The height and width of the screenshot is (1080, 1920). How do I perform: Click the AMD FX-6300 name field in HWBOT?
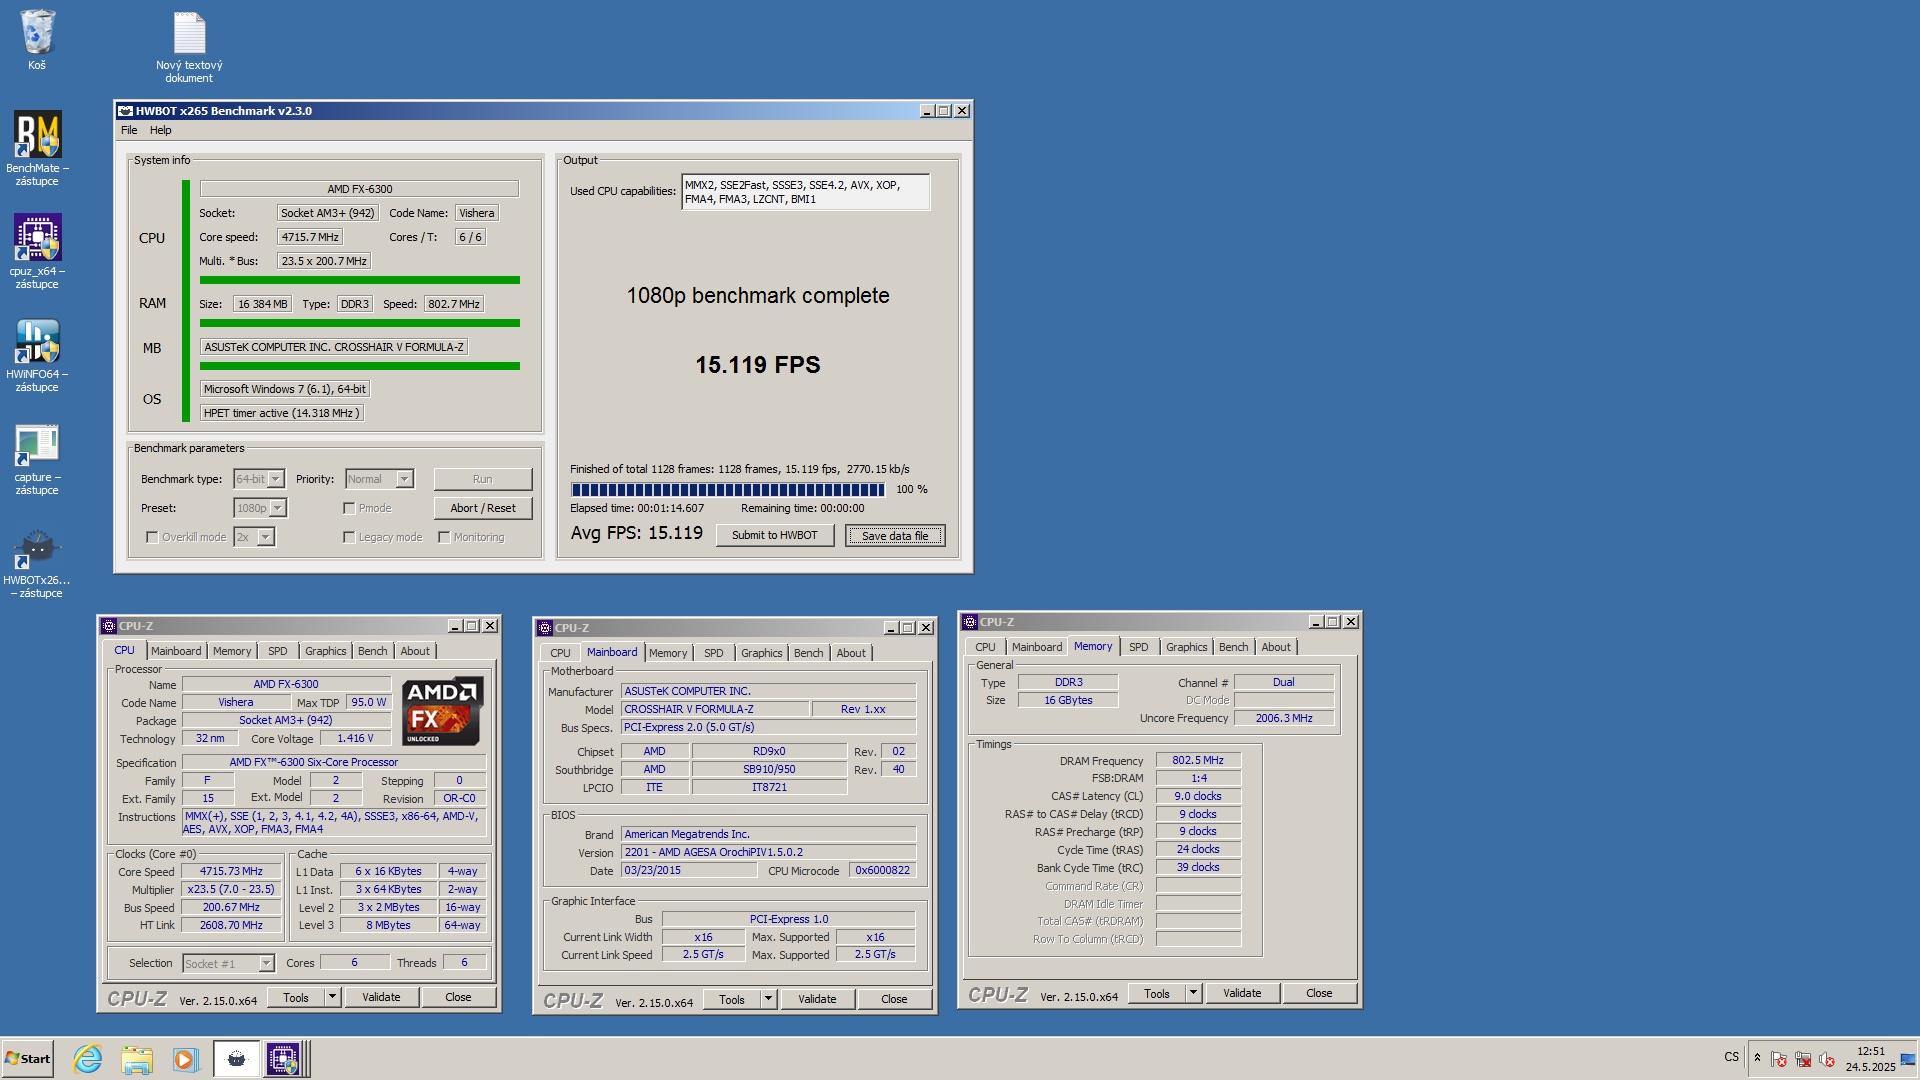[359, 189]
